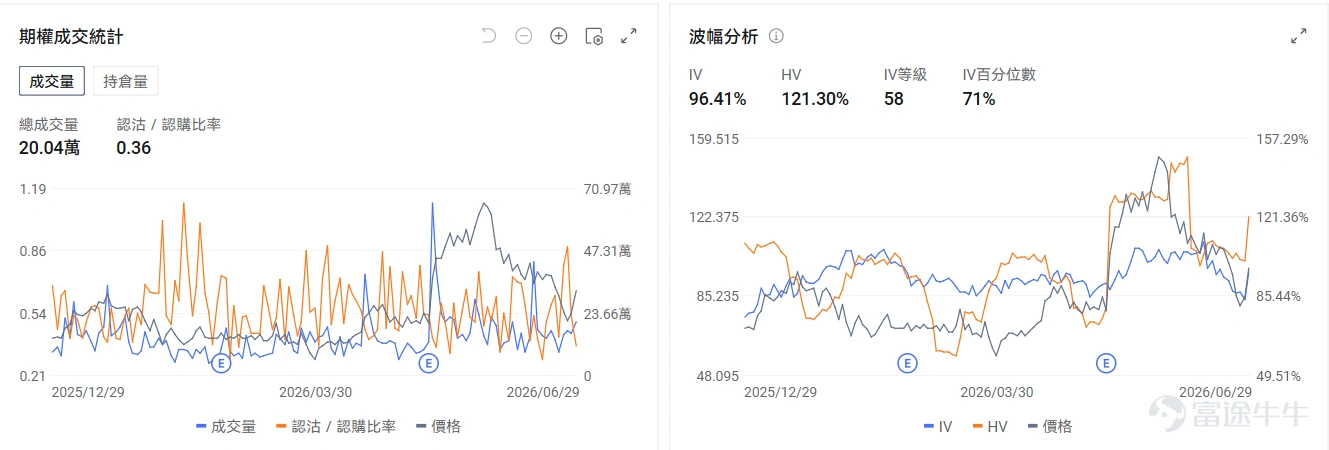Click the IV百分位數 value 71%

coord(979,99)
